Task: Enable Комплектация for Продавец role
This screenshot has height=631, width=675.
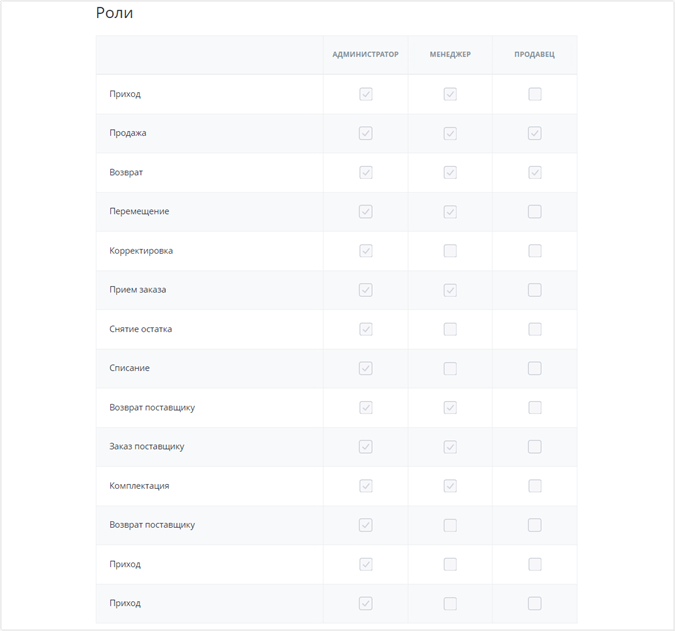Action: pyautogui.click(x=535, y=486)
